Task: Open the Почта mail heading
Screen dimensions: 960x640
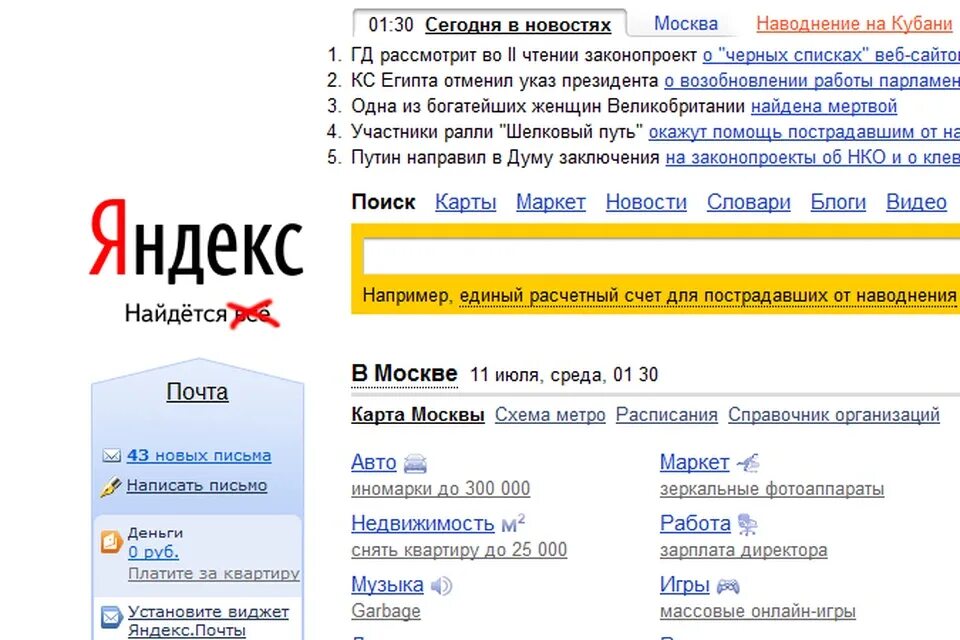Action: [x=197, y=391]
